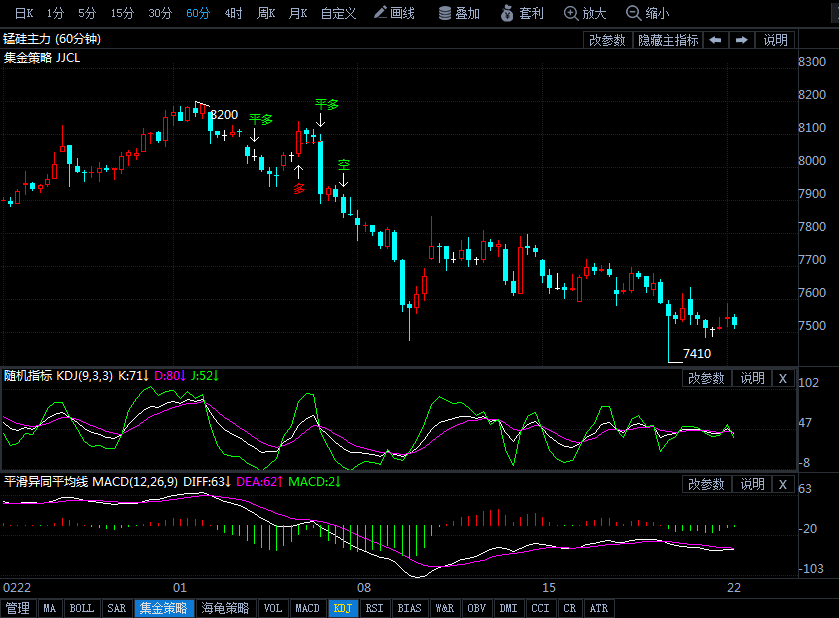
Task: Open the 叠加 overlay tool
Action: point(459,13)
